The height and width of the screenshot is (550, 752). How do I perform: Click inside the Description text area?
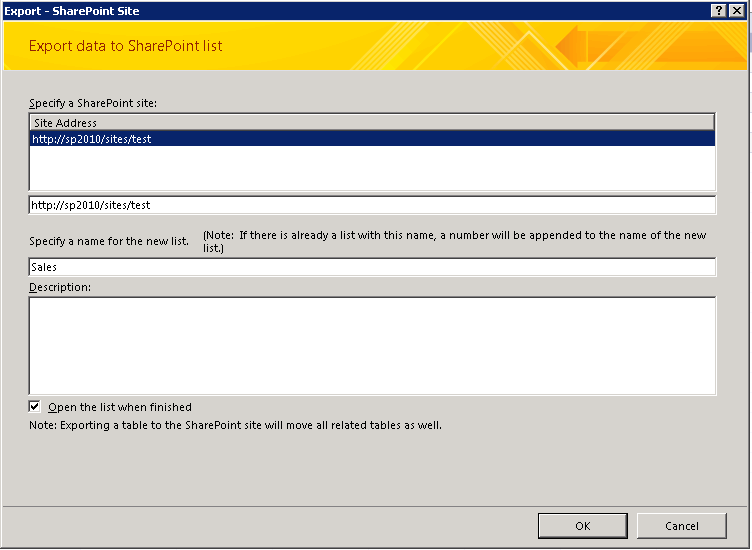372,346
